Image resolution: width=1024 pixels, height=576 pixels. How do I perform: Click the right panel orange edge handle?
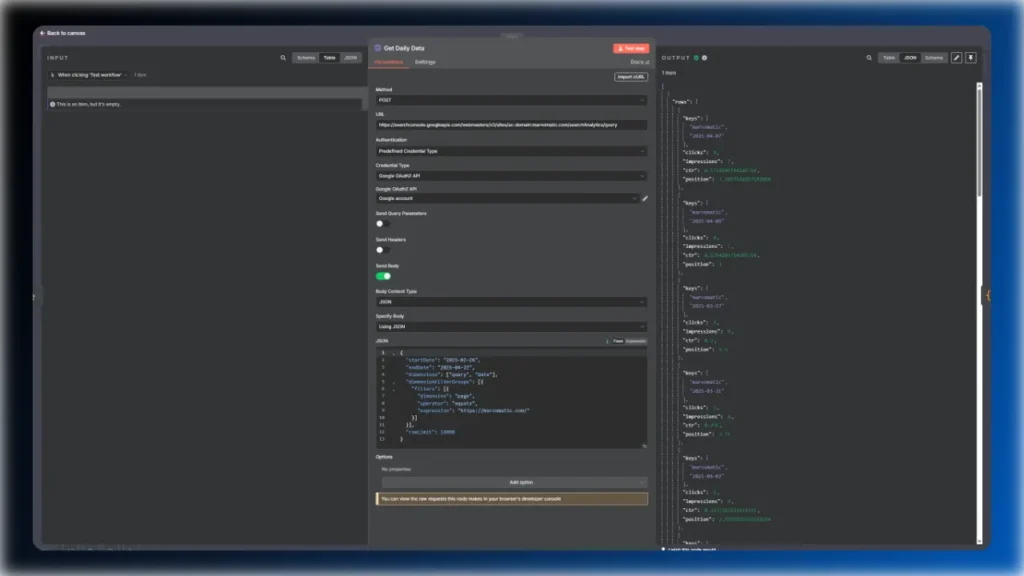click(988, 295)
